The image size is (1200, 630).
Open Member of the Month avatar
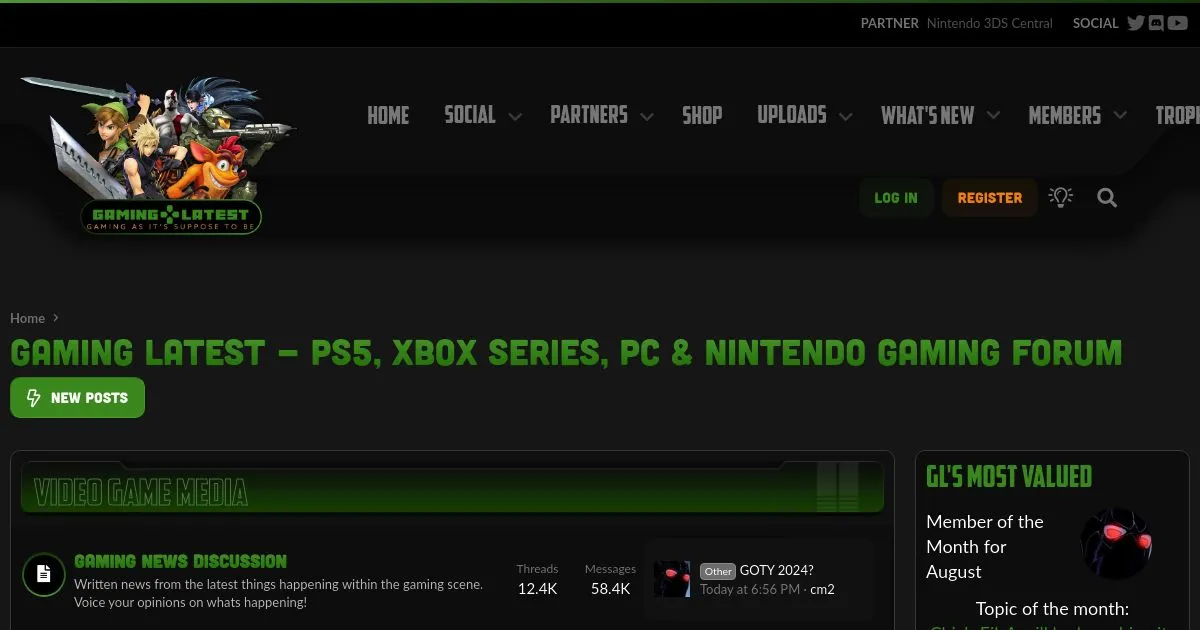coord(1116,543)
